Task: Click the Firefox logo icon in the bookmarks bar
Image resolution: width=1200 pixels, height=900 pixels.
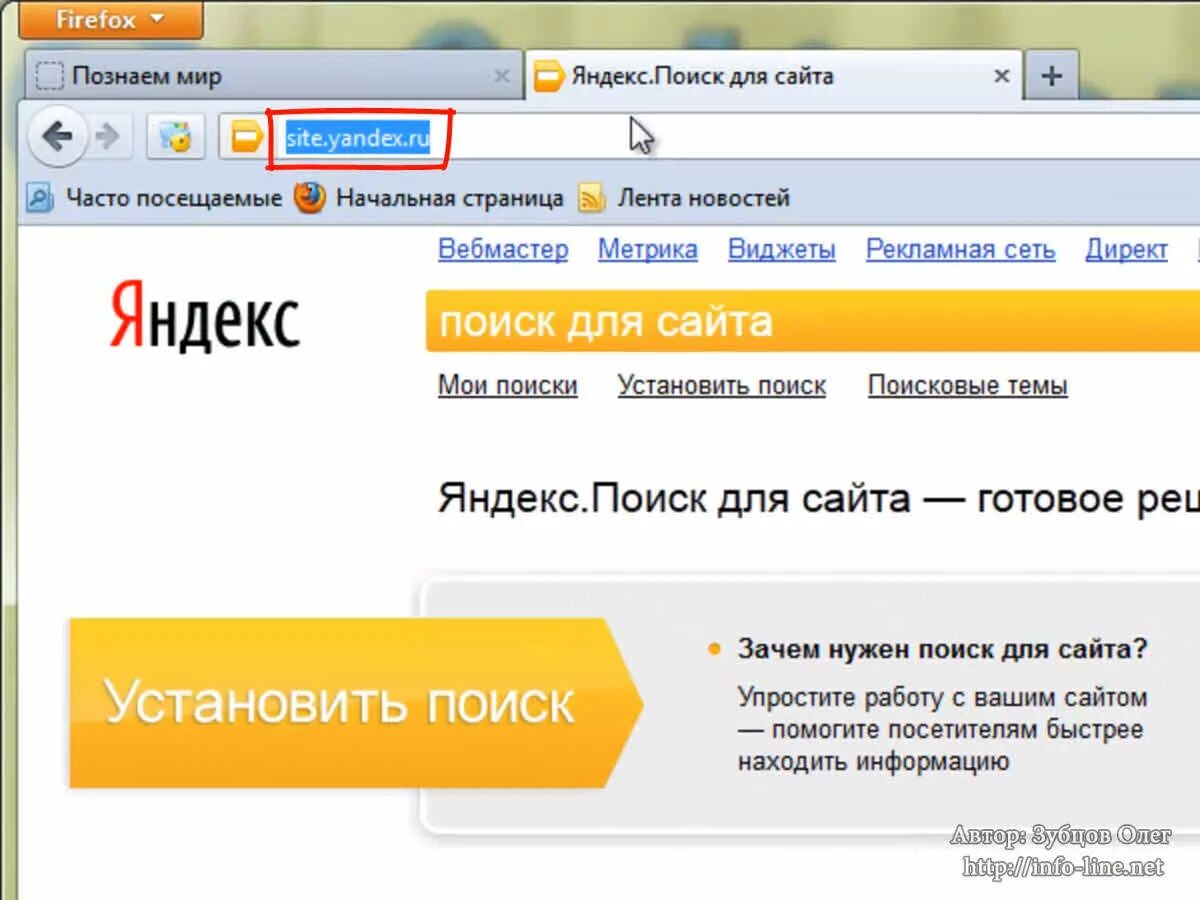Action: click(310, 197)
